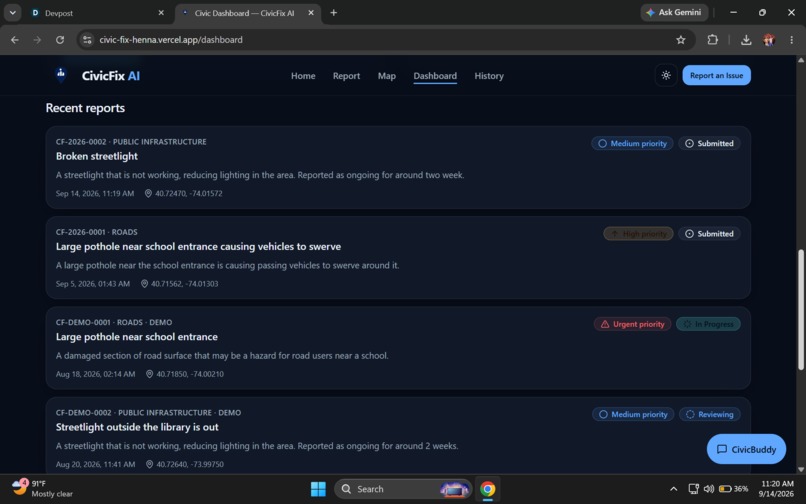Open the Map nav item

coord(387,76)
